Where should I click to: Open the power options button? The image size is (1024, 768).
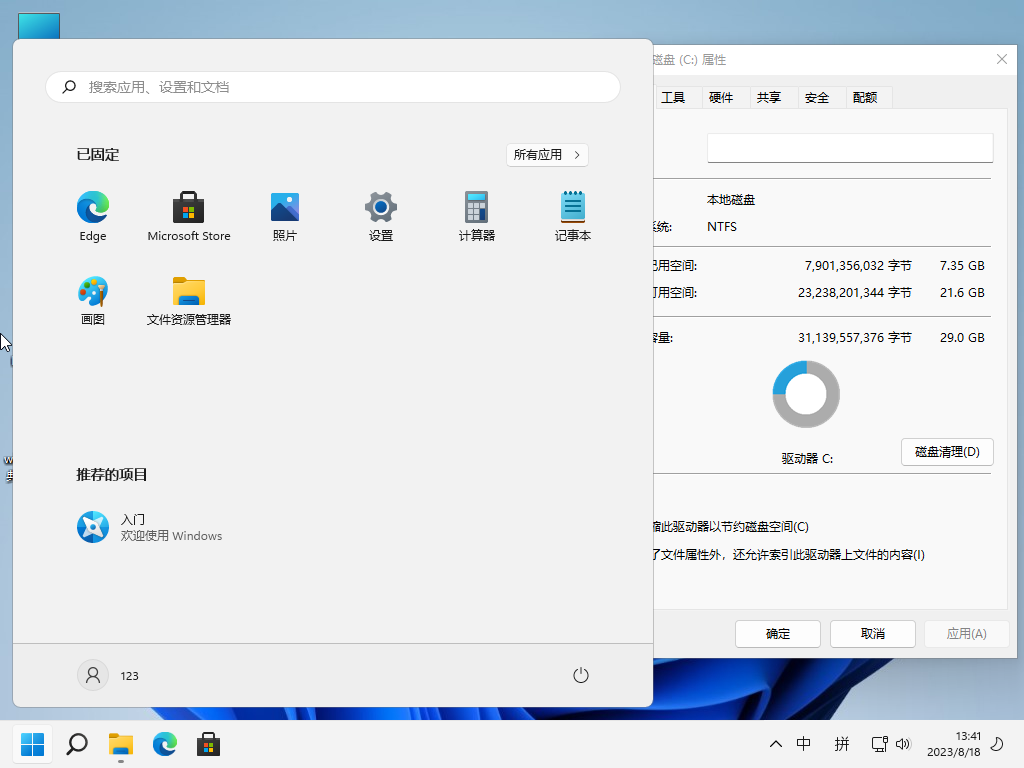(x=581, y=675)
